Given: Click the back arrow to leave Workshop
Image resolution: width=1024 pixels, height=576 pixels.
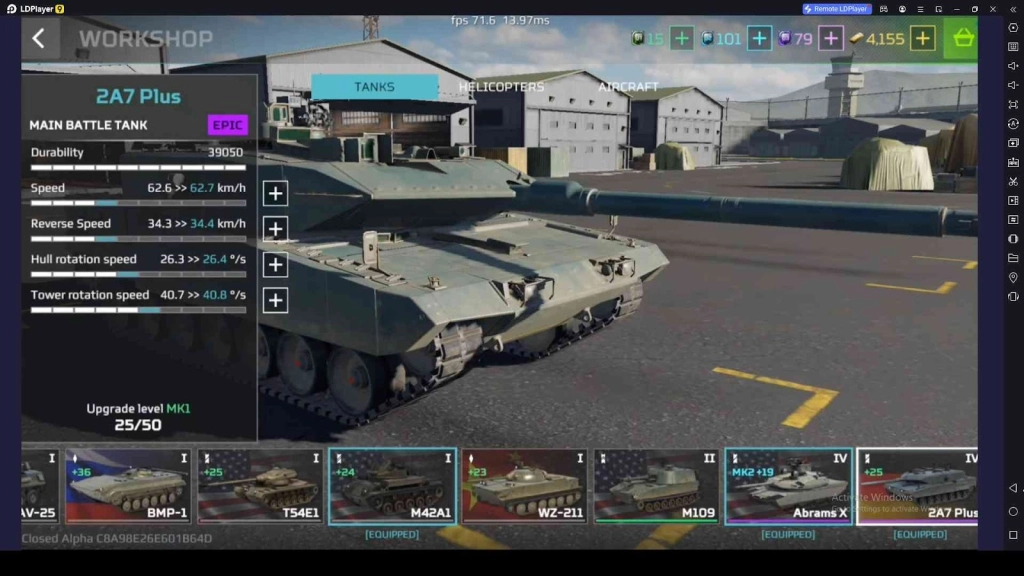Looking at the screenshot, I should 39,38.
